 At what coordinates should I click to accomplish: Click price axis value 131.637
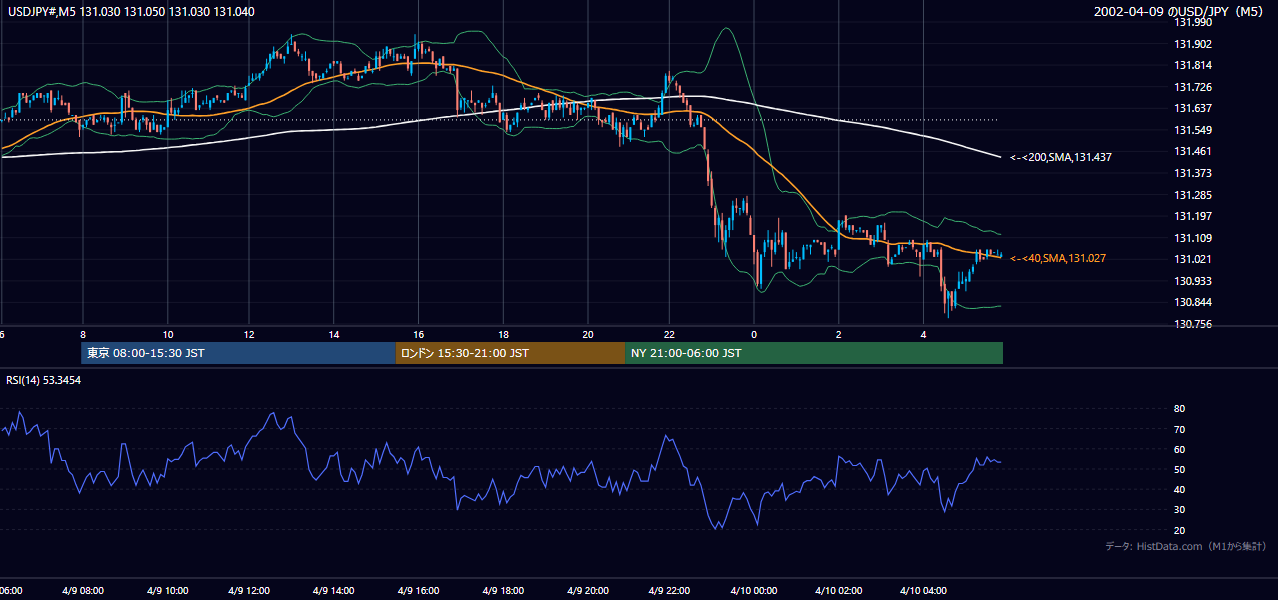click(x=1194, y=109)
